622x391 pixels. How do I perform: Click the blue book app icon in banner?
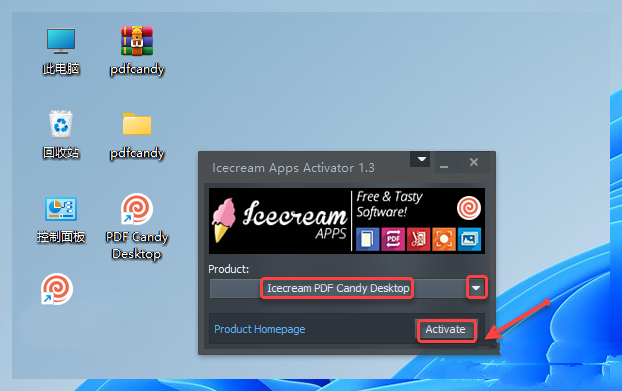click(x=367, y=239)
